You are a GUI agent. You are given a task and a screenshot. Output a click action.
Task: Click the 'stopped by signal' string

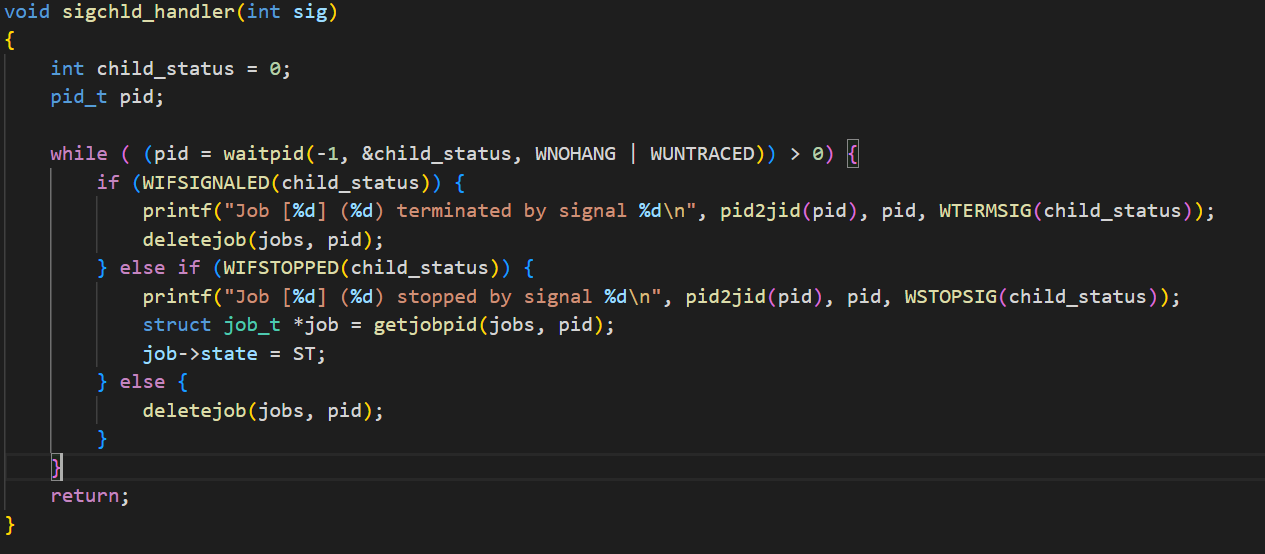(x=495, y=297)
